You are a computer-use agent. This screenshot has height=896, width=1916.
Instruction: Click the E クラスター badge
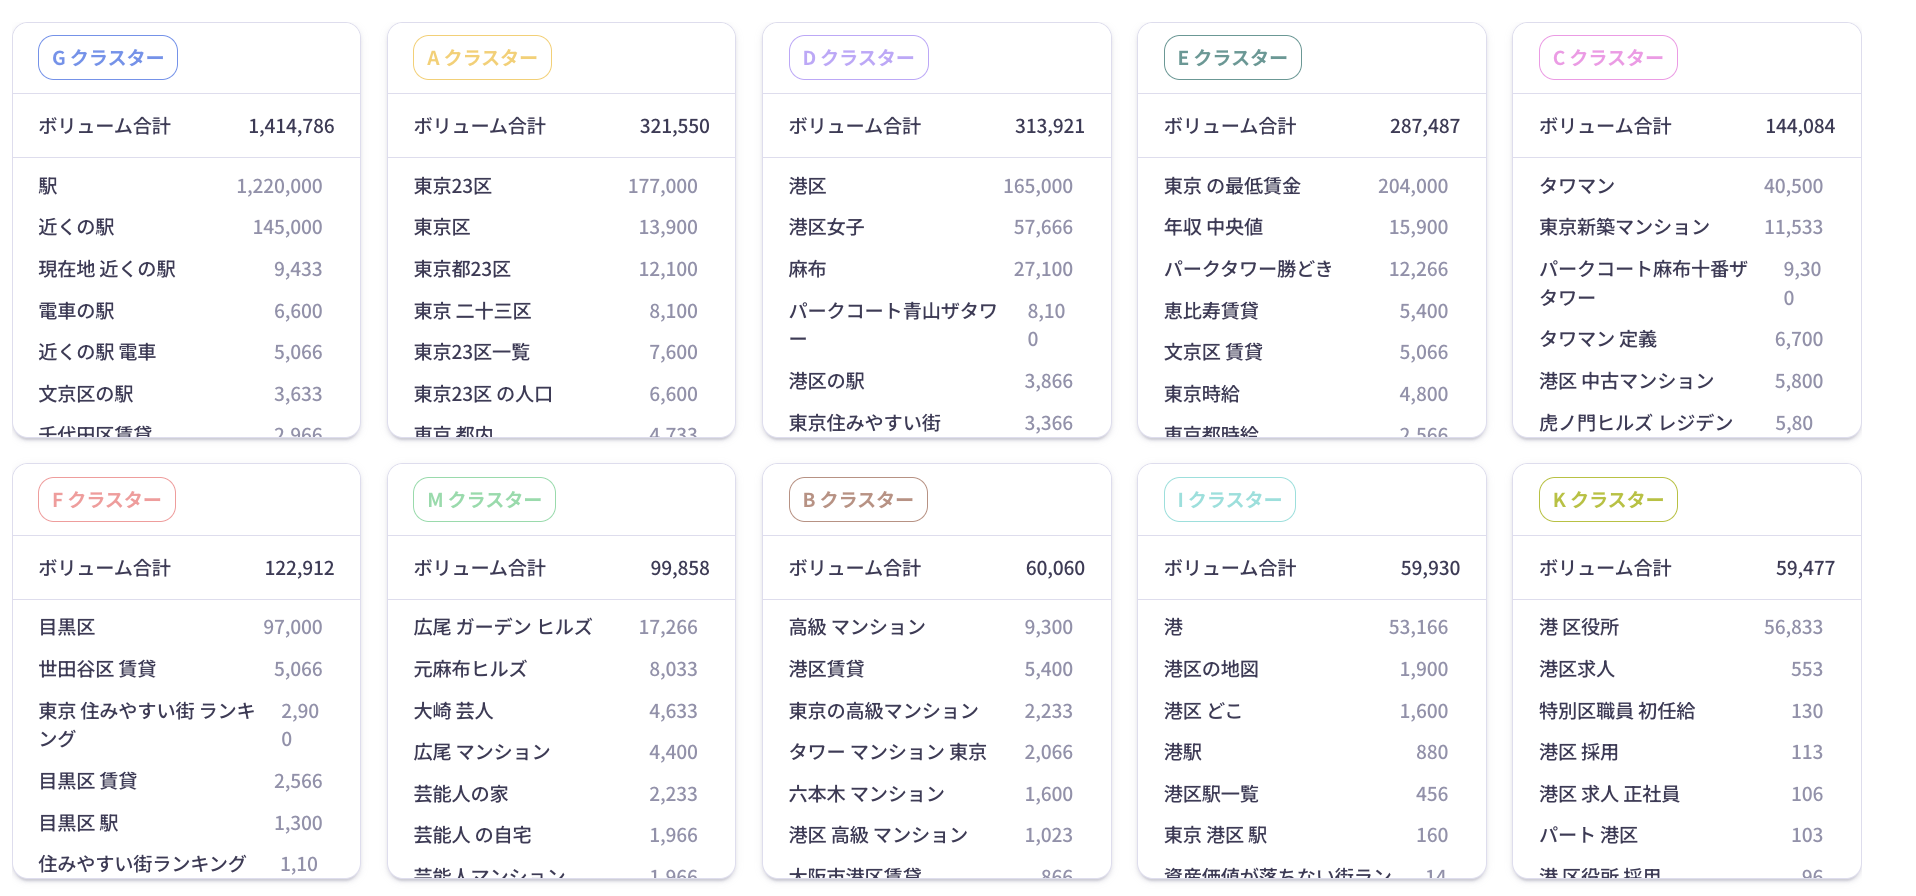pos(1232,58)
